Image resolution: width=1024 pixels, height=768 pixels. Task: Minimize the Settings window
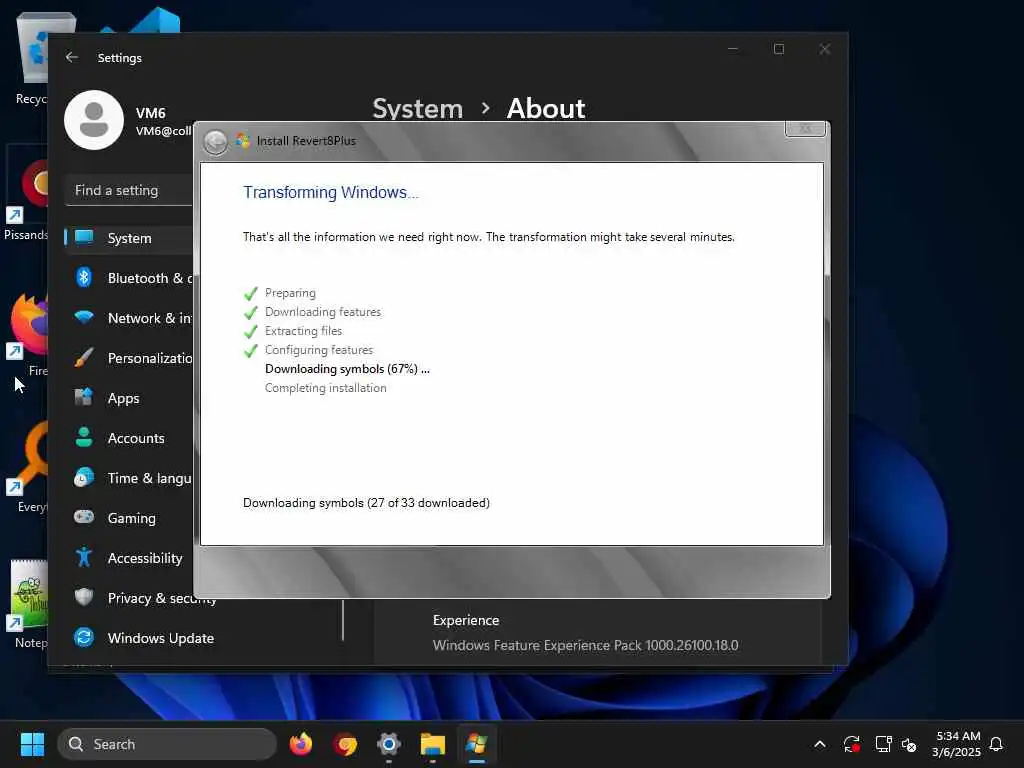pos(733,49)
